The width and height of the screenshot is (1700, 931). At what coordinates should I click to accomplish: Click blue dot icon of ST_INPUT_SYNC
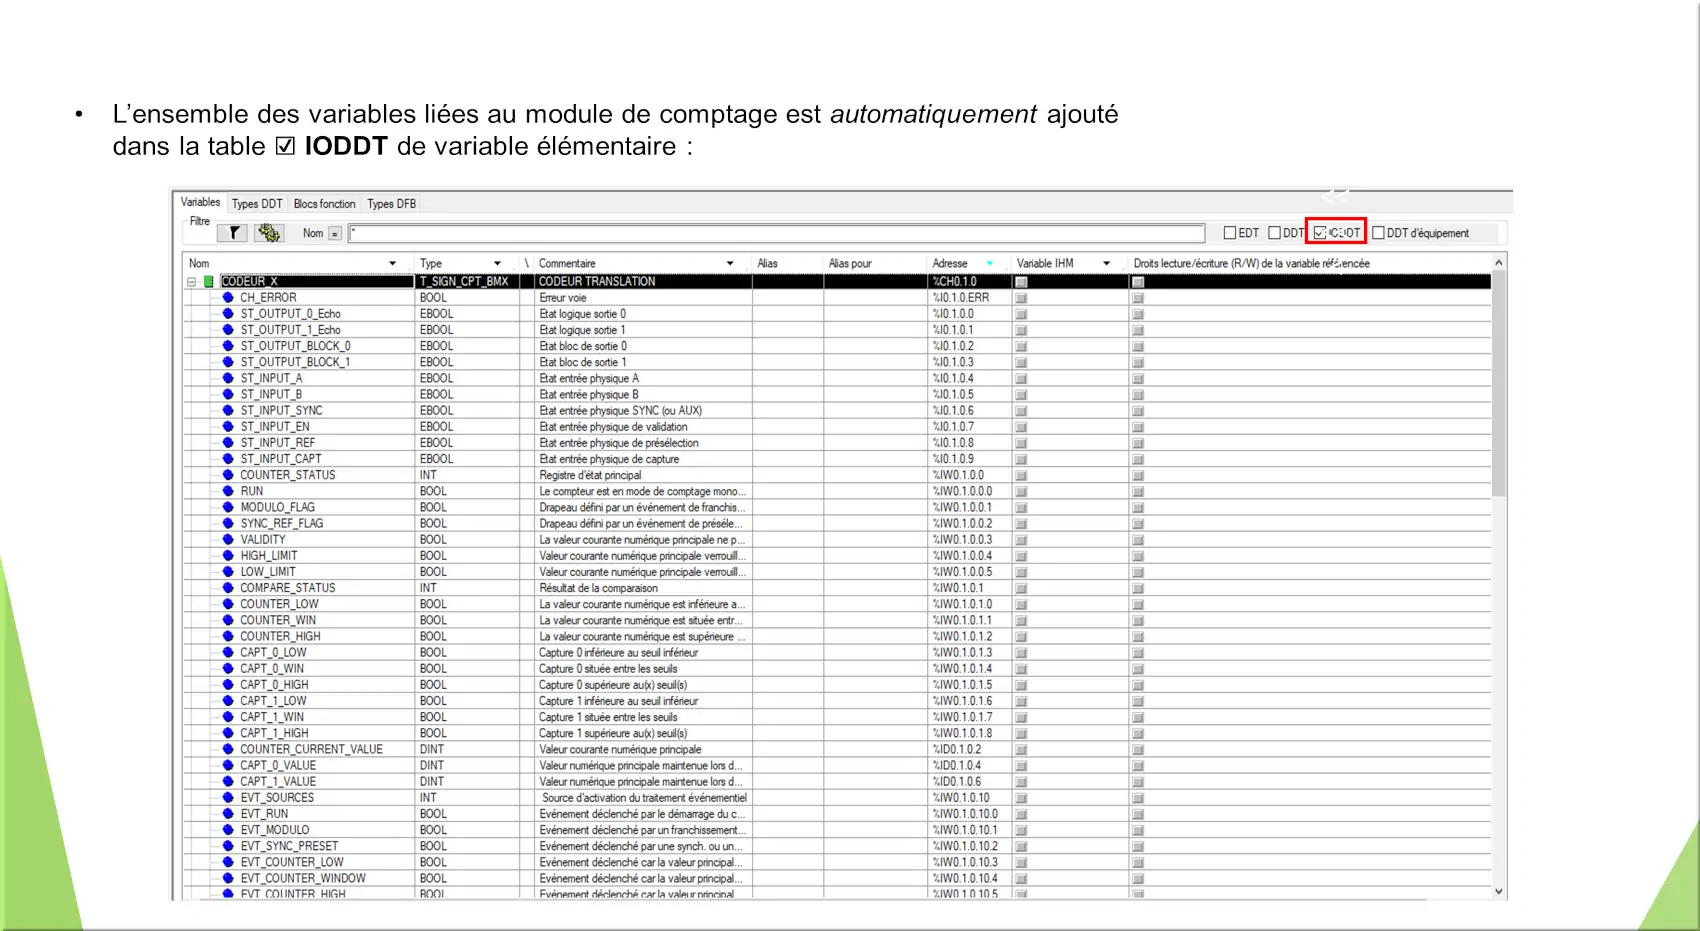point(228,411)
